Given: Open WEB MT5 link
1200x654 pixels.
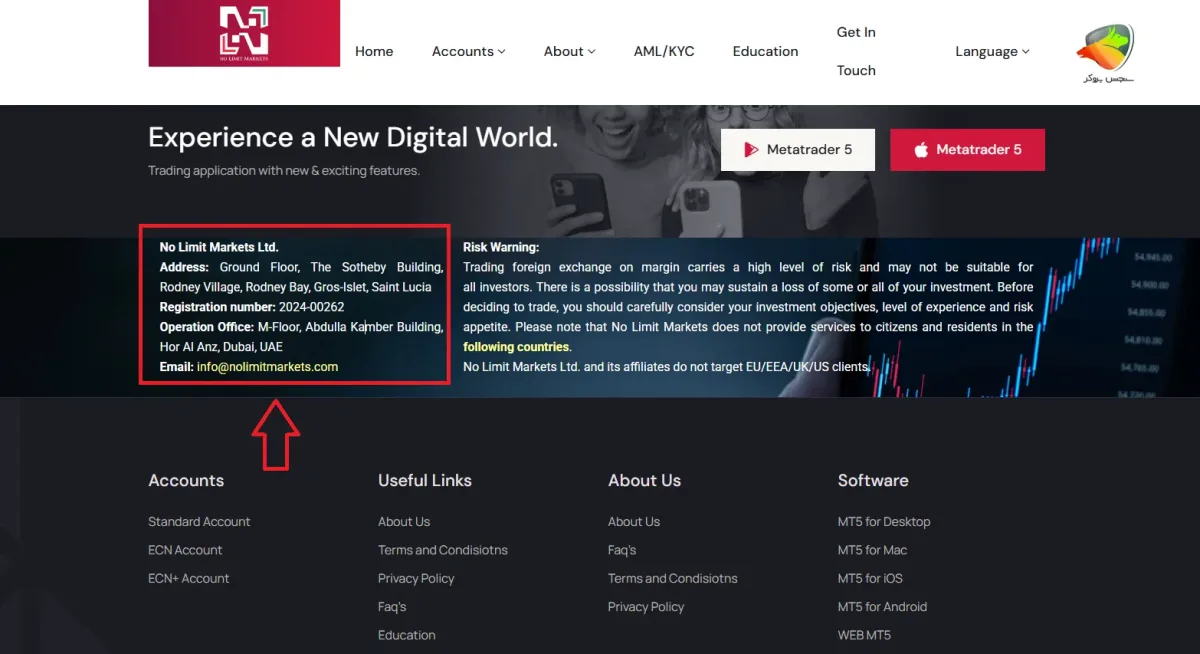Looking at the screenshot, I should [x=864, y=635].
